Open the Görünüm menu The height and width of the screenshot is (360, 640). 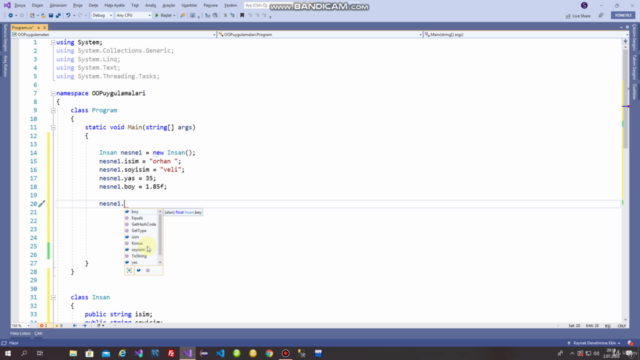(x=58, y=5)
